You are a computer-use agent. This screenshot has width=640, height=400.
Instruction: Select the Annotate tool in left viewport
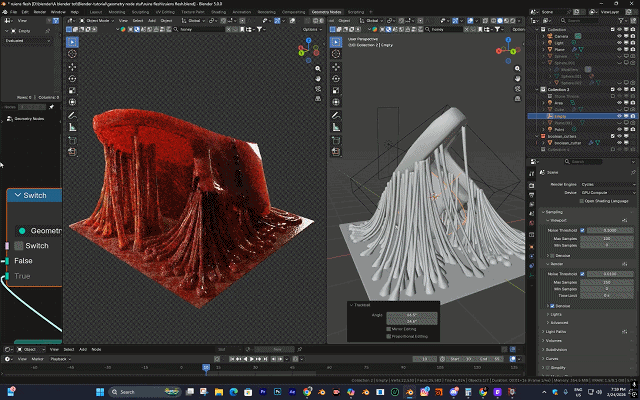click(73, 116)
